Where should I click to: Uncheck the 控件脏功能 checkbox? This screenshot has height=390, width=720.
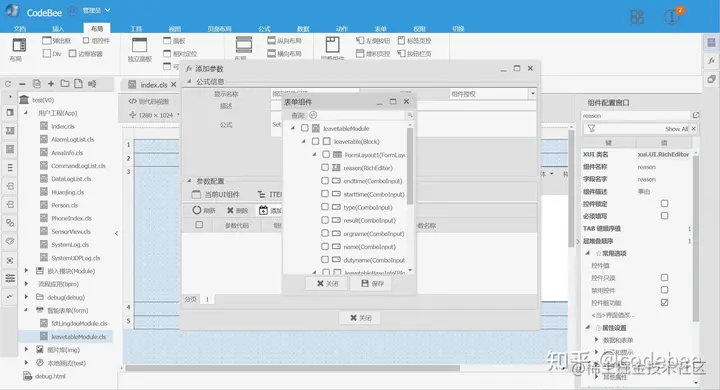(x=664, y=302)
